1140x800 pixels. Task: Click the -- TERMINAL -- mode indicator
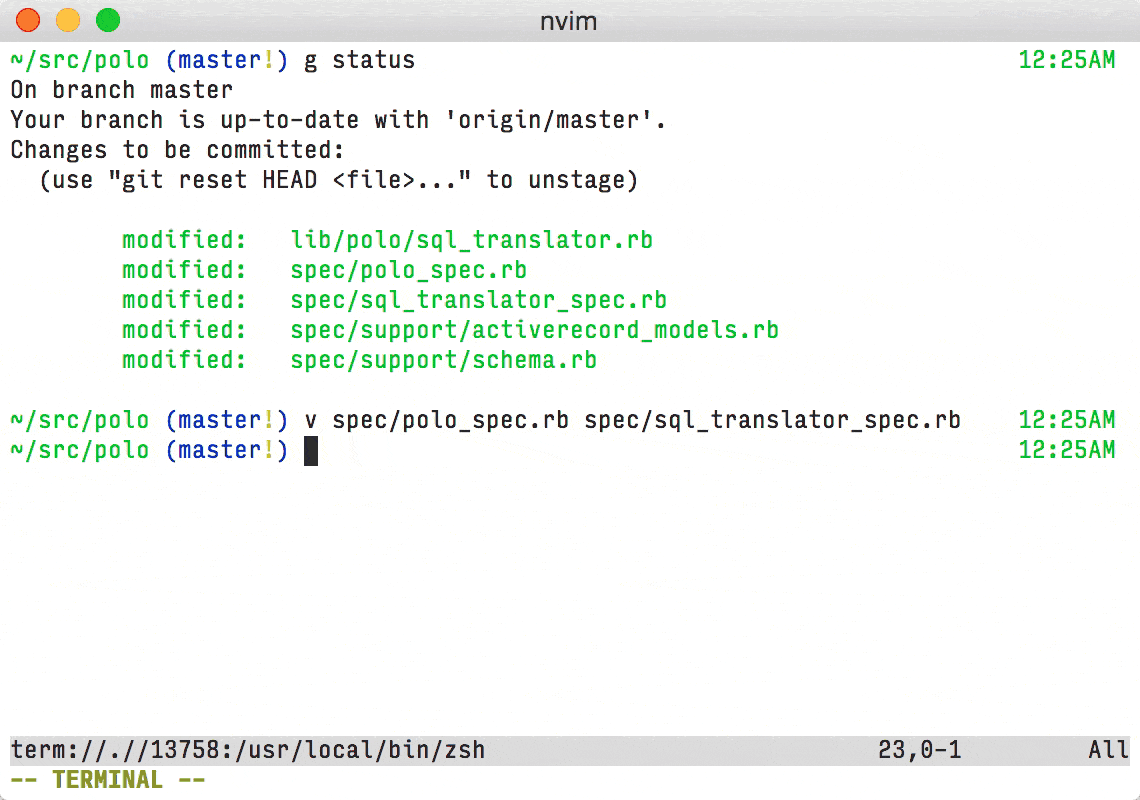[x=108, y=780]
